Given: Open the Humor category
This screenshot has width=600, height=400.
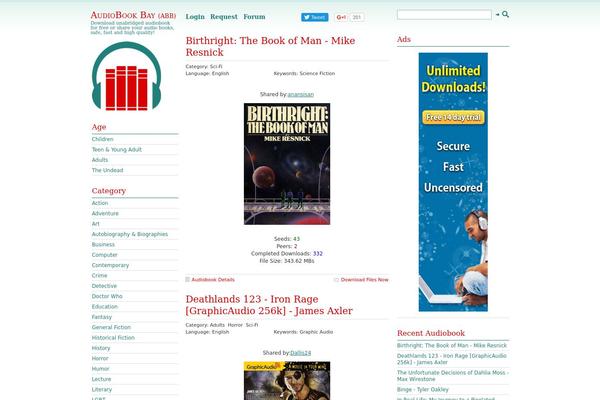Looking at the screenshot, I should pos(101,369).
